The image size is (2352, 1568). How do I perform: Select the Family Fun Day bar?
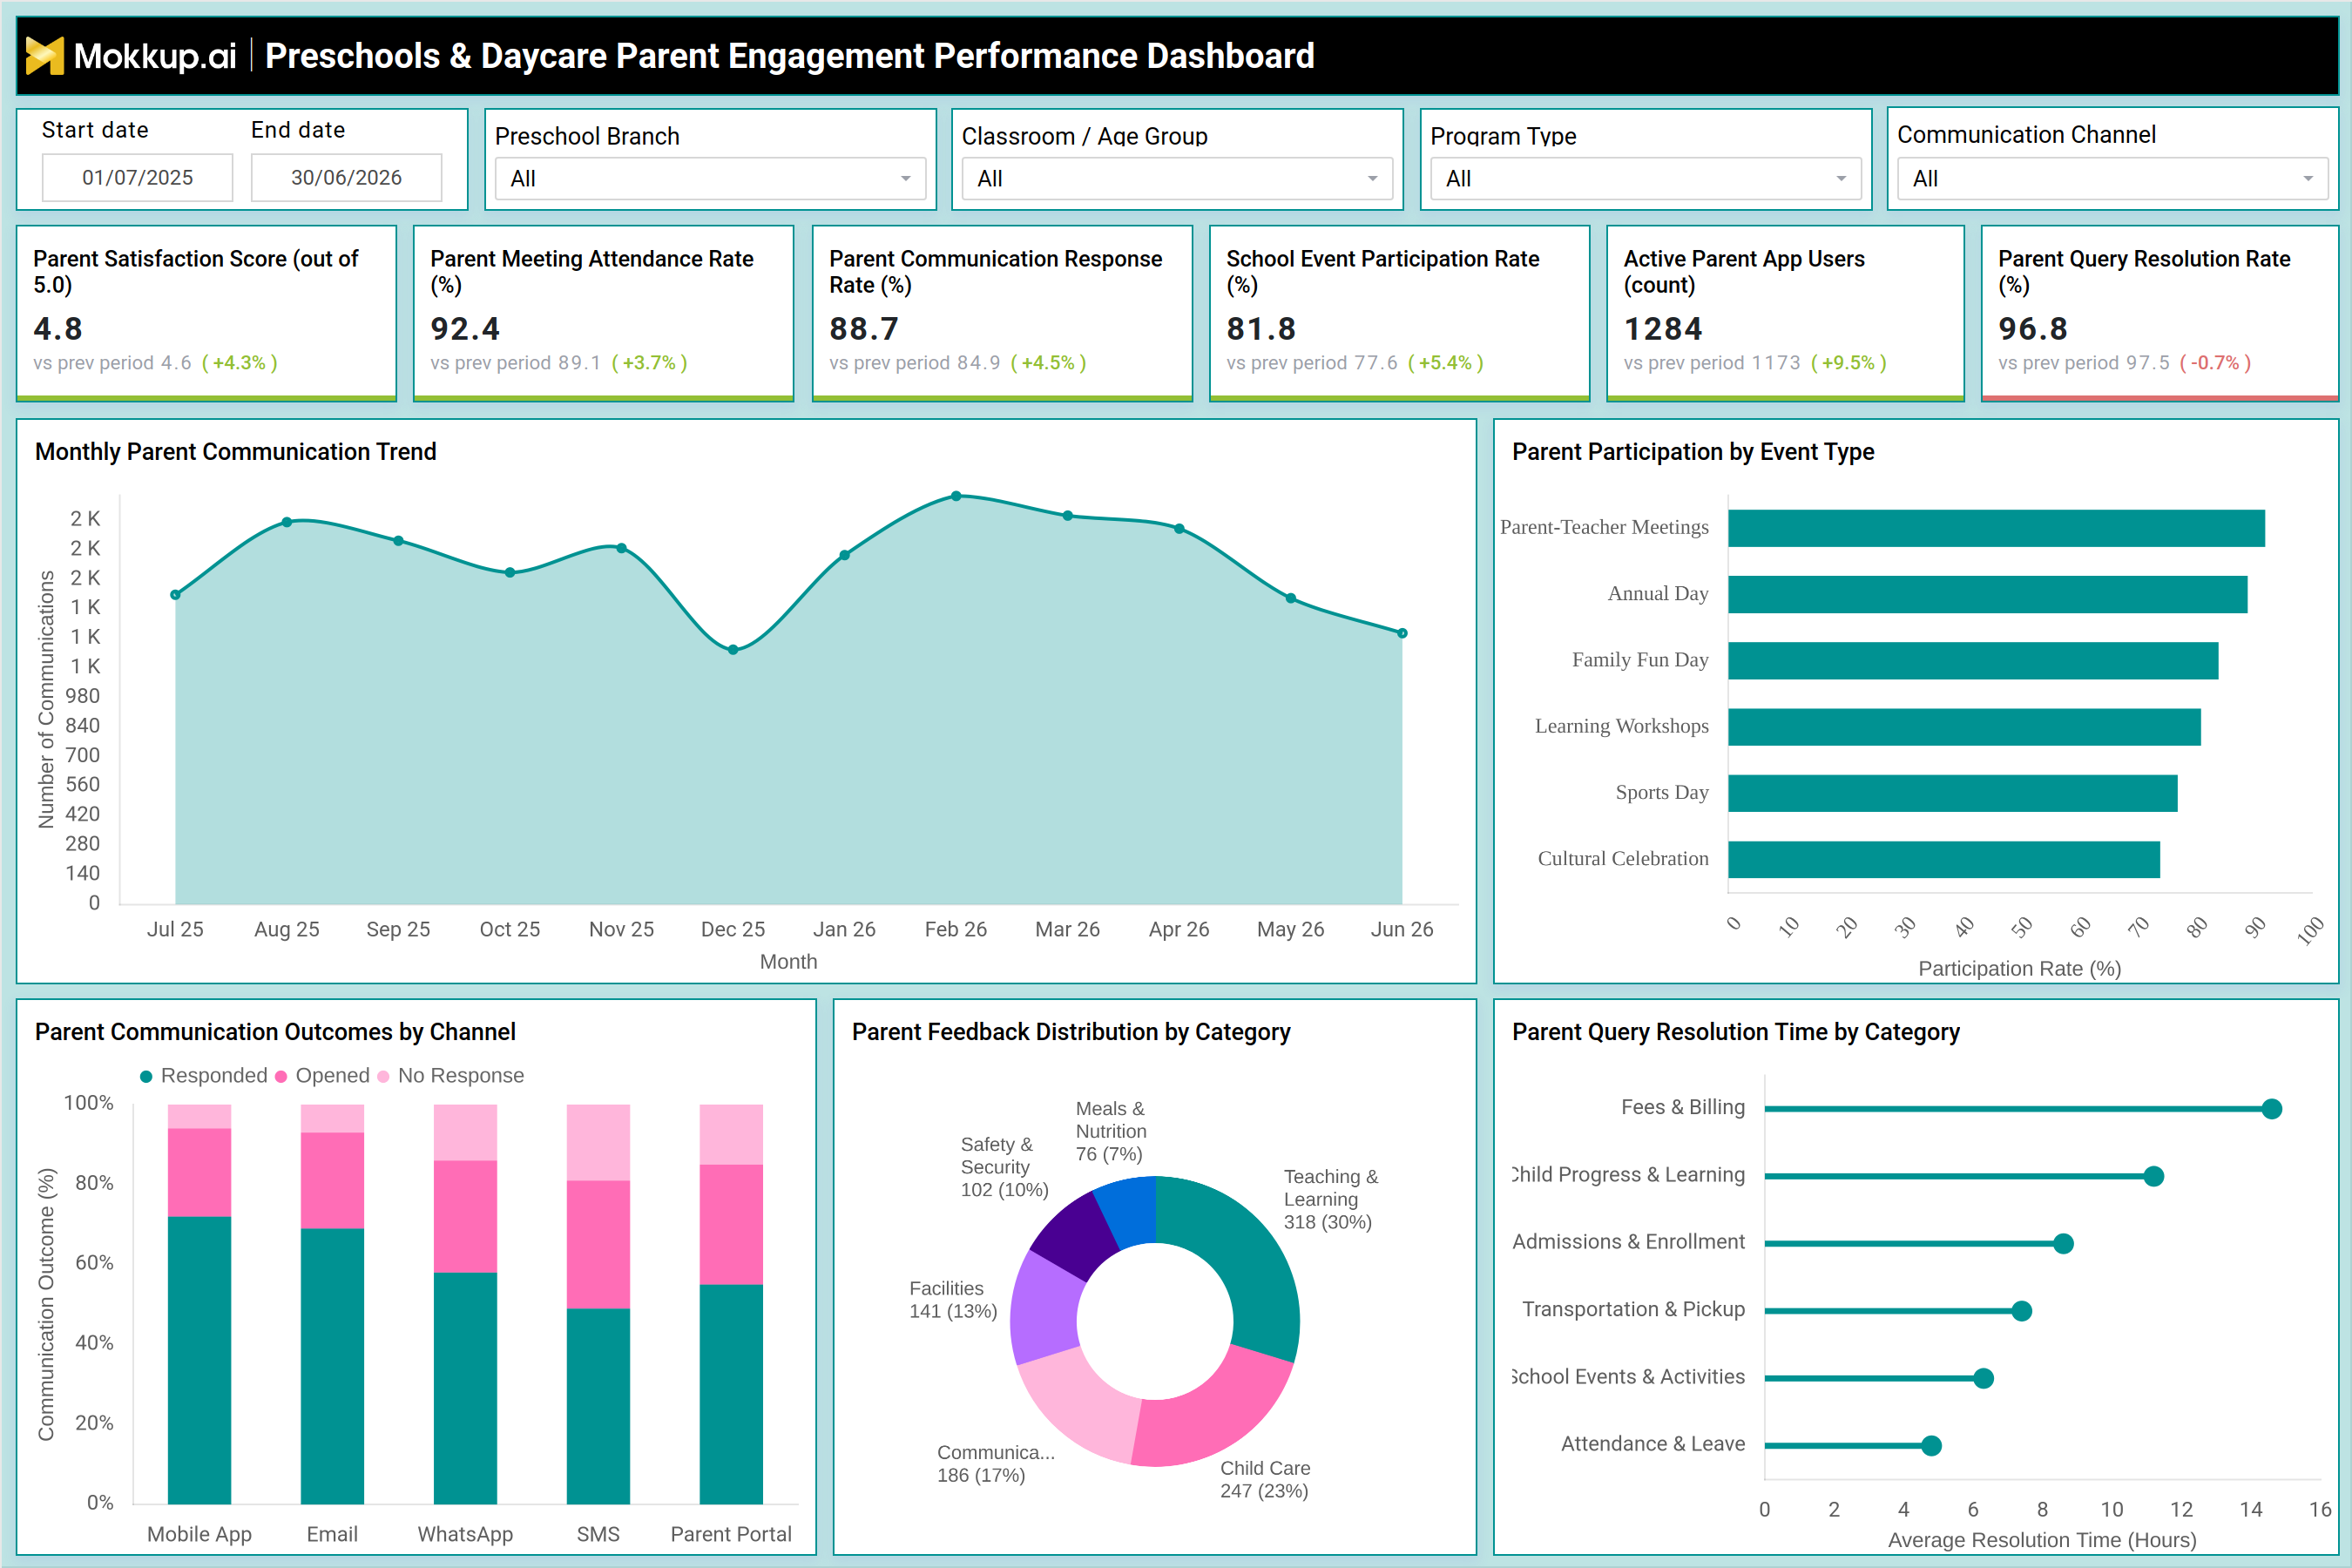pyautogui.click(x=1973, y=661)
